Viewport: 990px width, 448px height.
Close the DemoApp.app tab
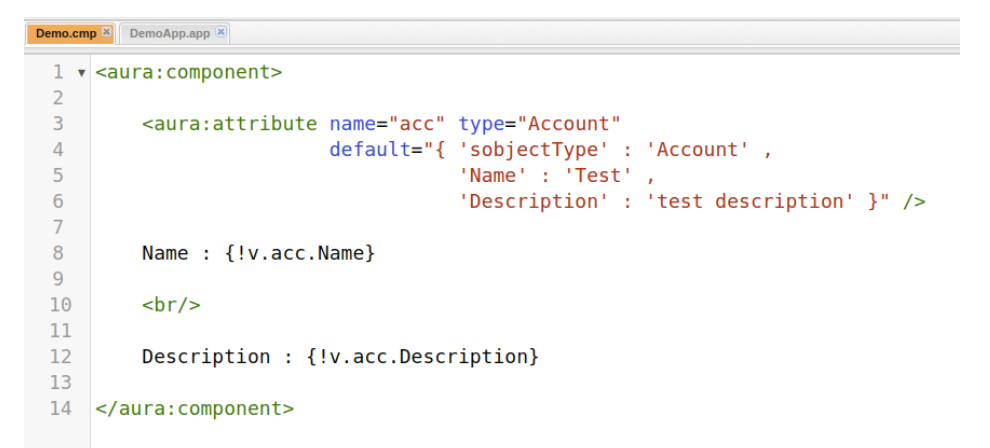(x=220, y=33)
